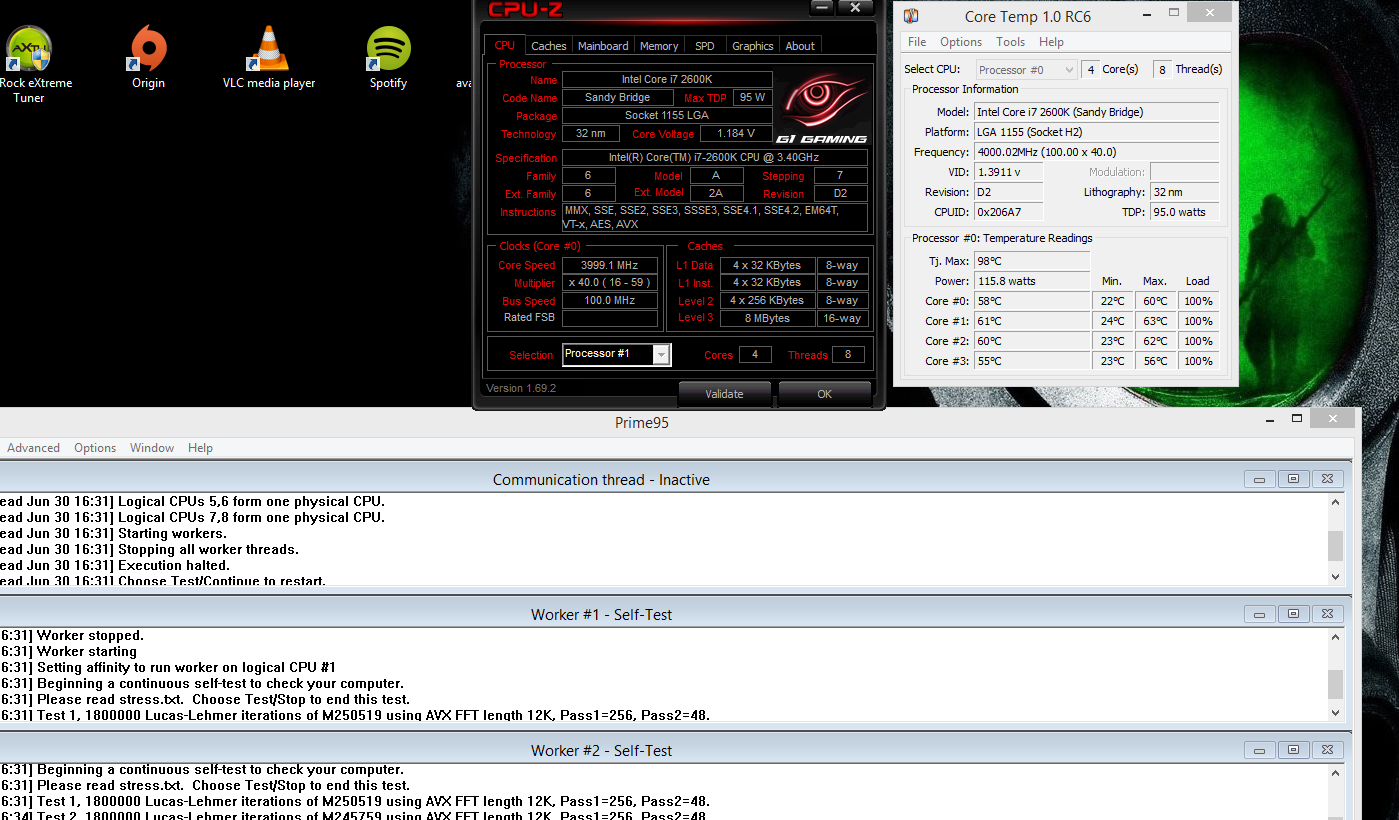Click the OK button in CPU-Z
The image size is (1399, 820).
(x=824, y=394)
